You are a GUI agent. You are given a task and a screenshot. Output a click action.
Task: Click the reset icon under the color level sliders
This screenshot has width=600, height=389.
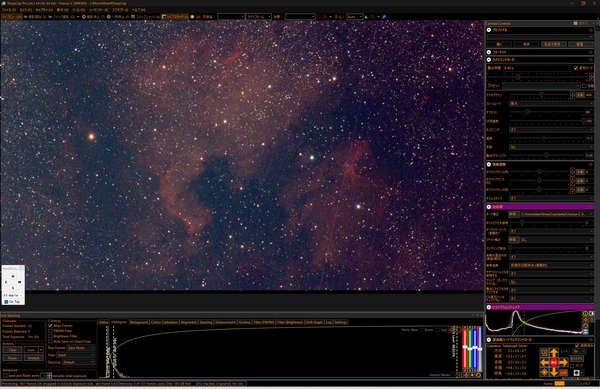point(478,375)
